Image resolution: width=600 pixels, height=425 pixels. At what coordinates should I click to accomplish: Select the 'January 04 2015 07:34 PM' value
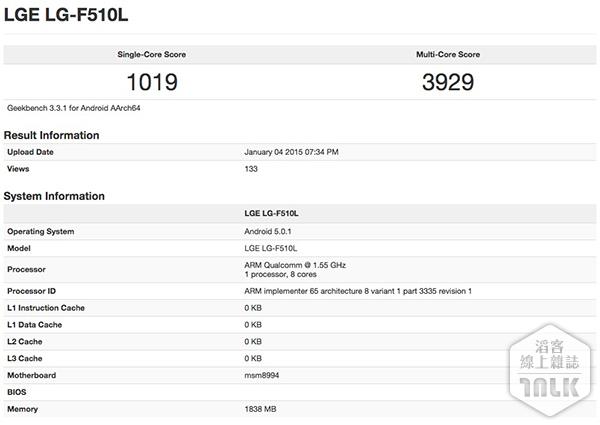click(x=291, y=152)
